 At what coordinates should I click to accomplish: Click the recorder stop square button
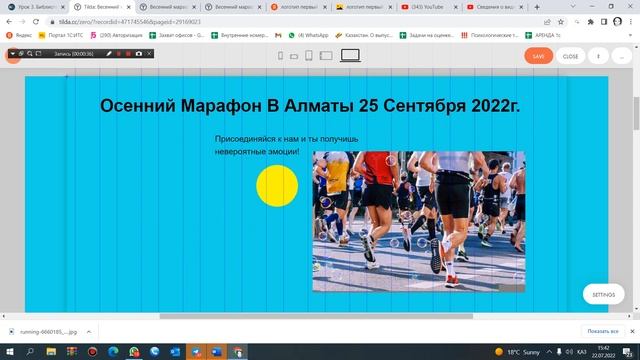coord(128,53)
